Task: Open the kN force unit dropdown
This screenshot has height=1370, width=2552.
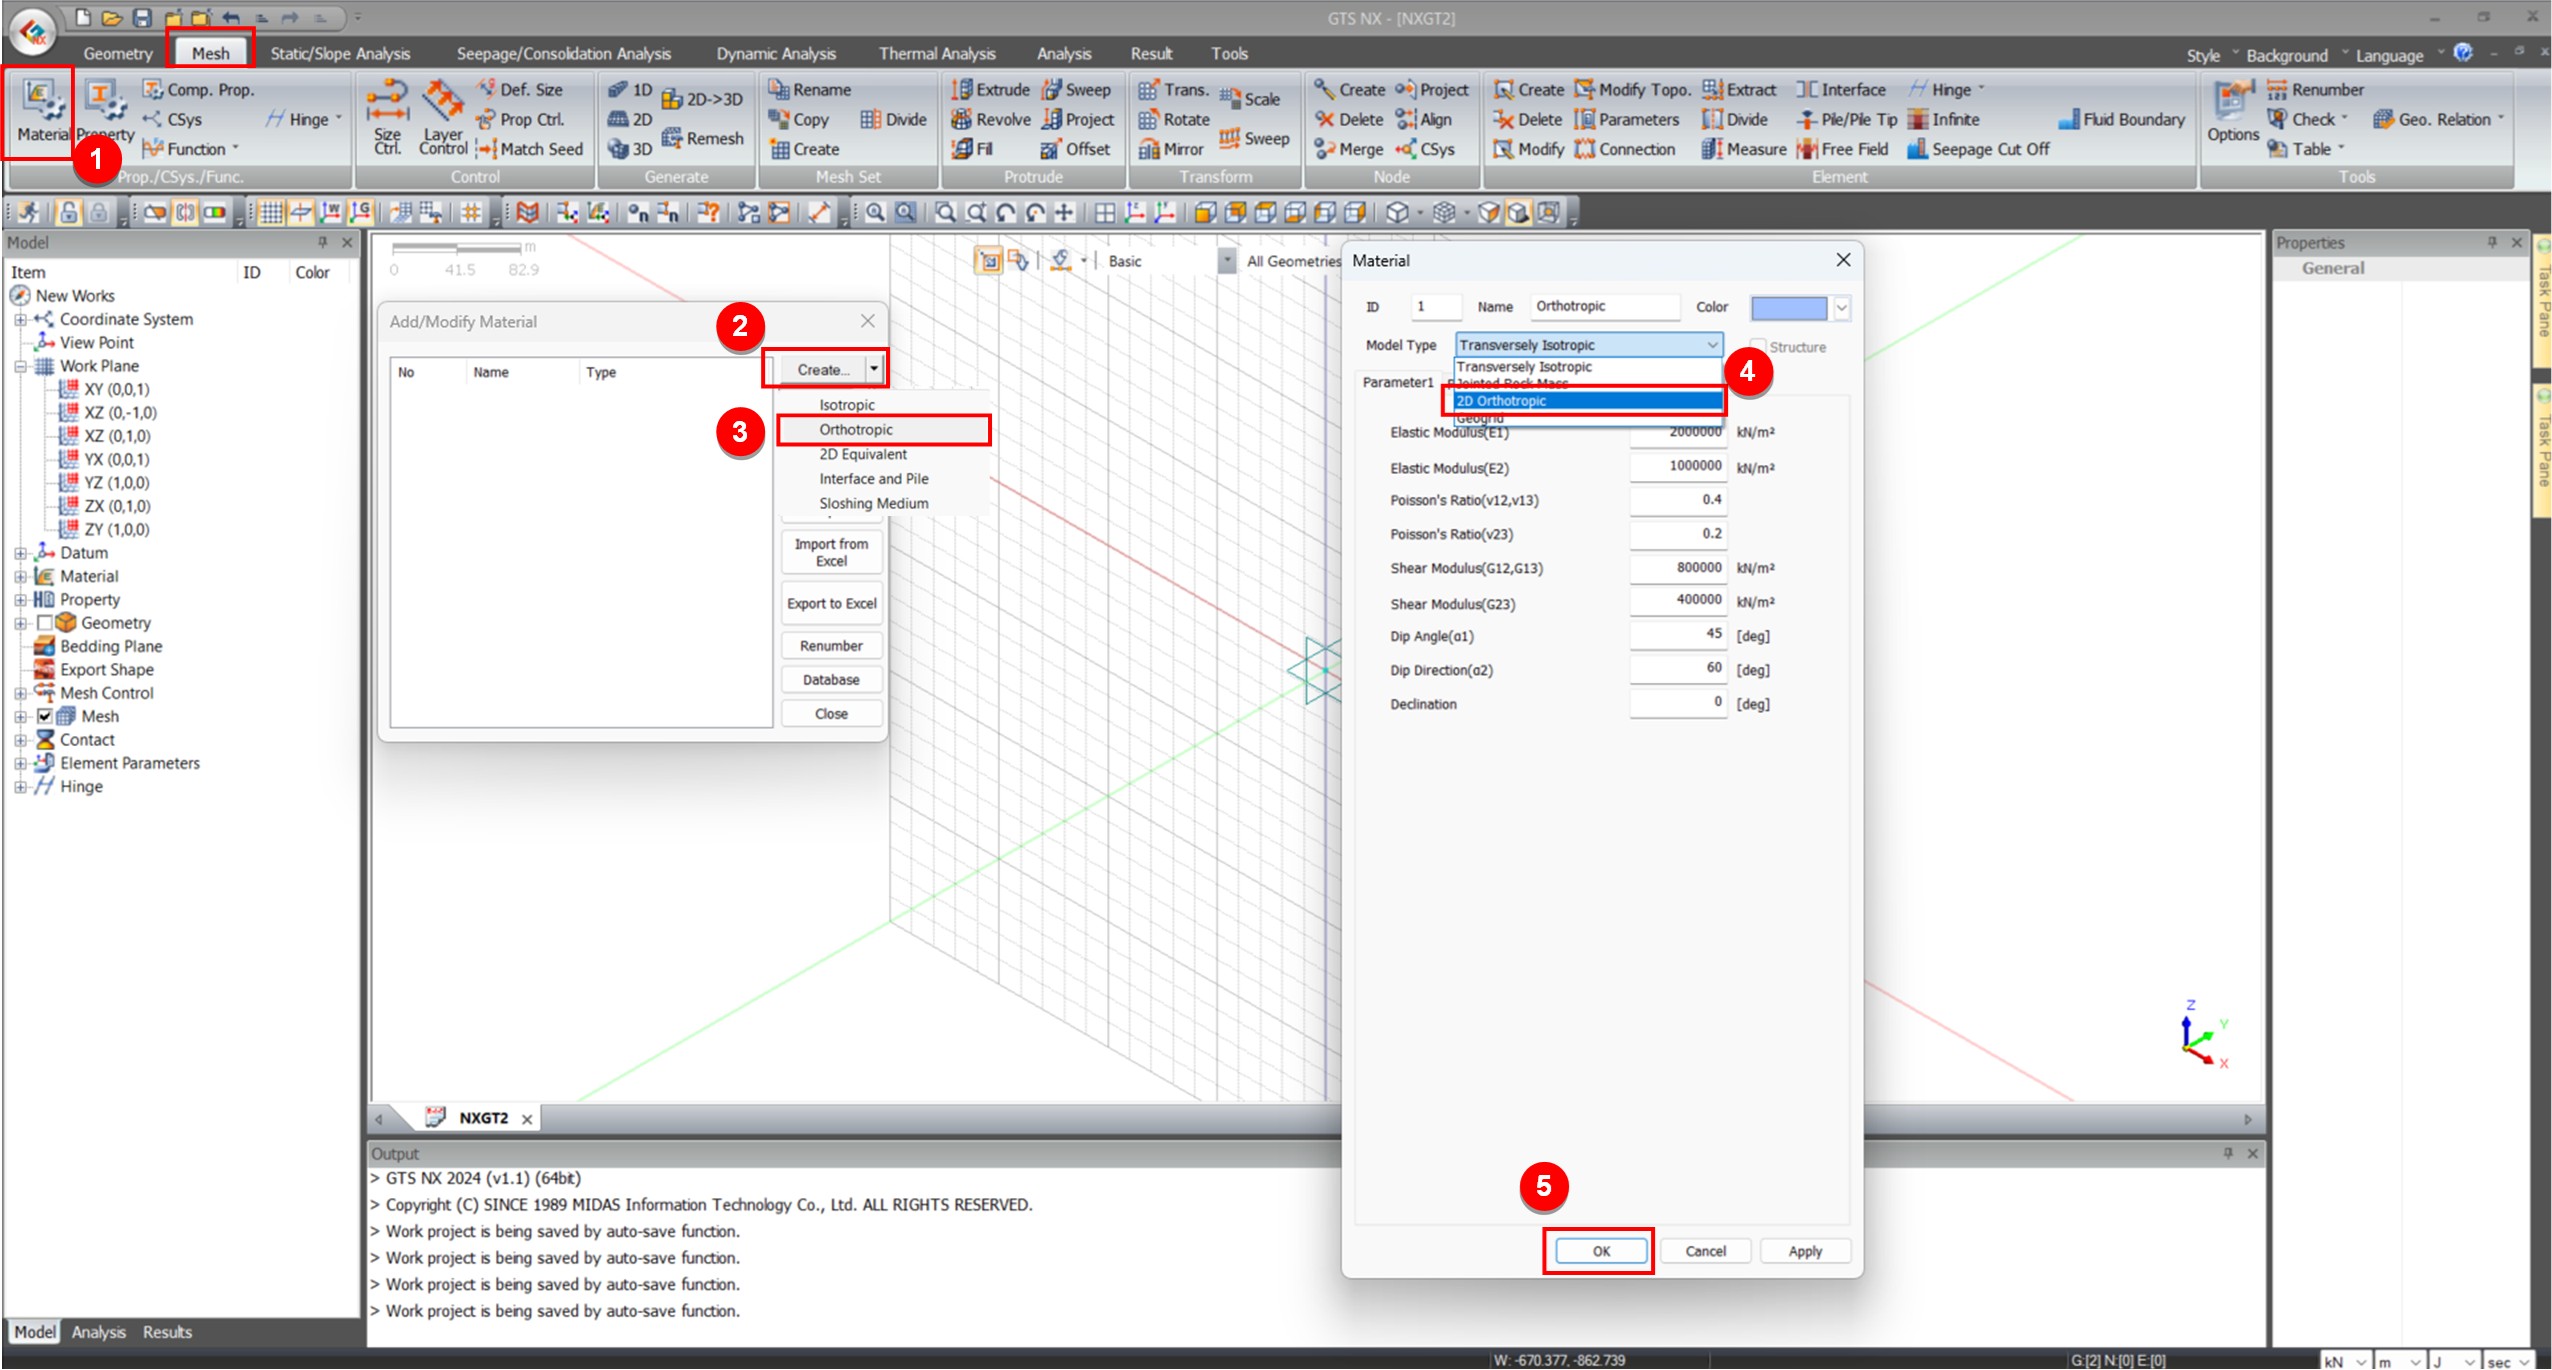Action: pos(2346,1361)
